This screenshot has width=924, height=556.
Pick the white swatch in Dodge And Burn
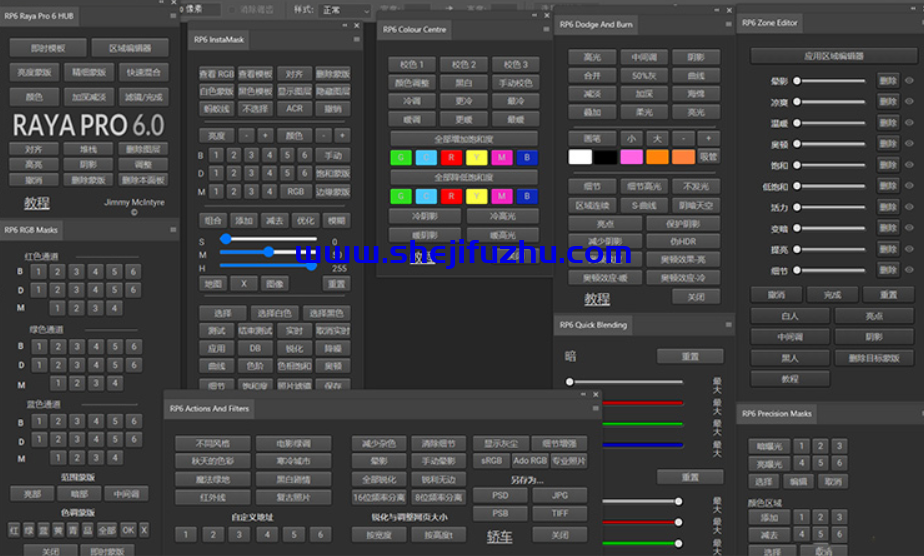(x=580, y=157)
